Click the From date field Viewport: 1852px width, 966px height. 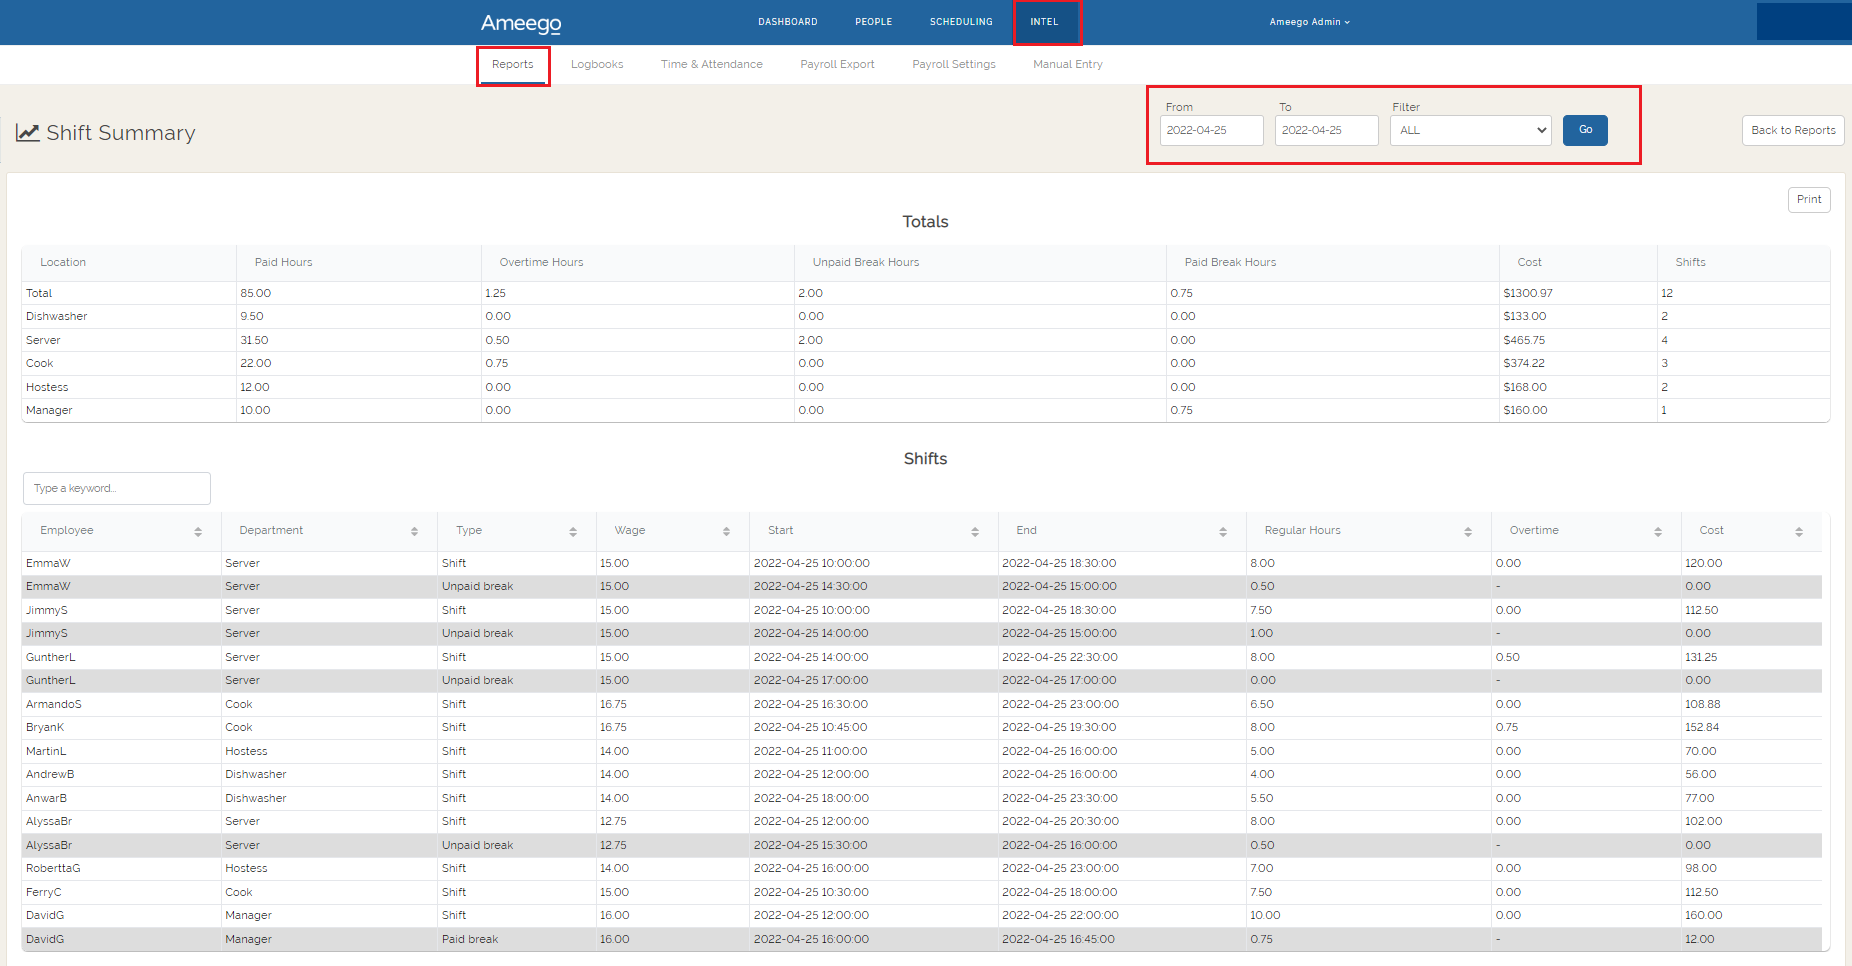pos(1211,130)
